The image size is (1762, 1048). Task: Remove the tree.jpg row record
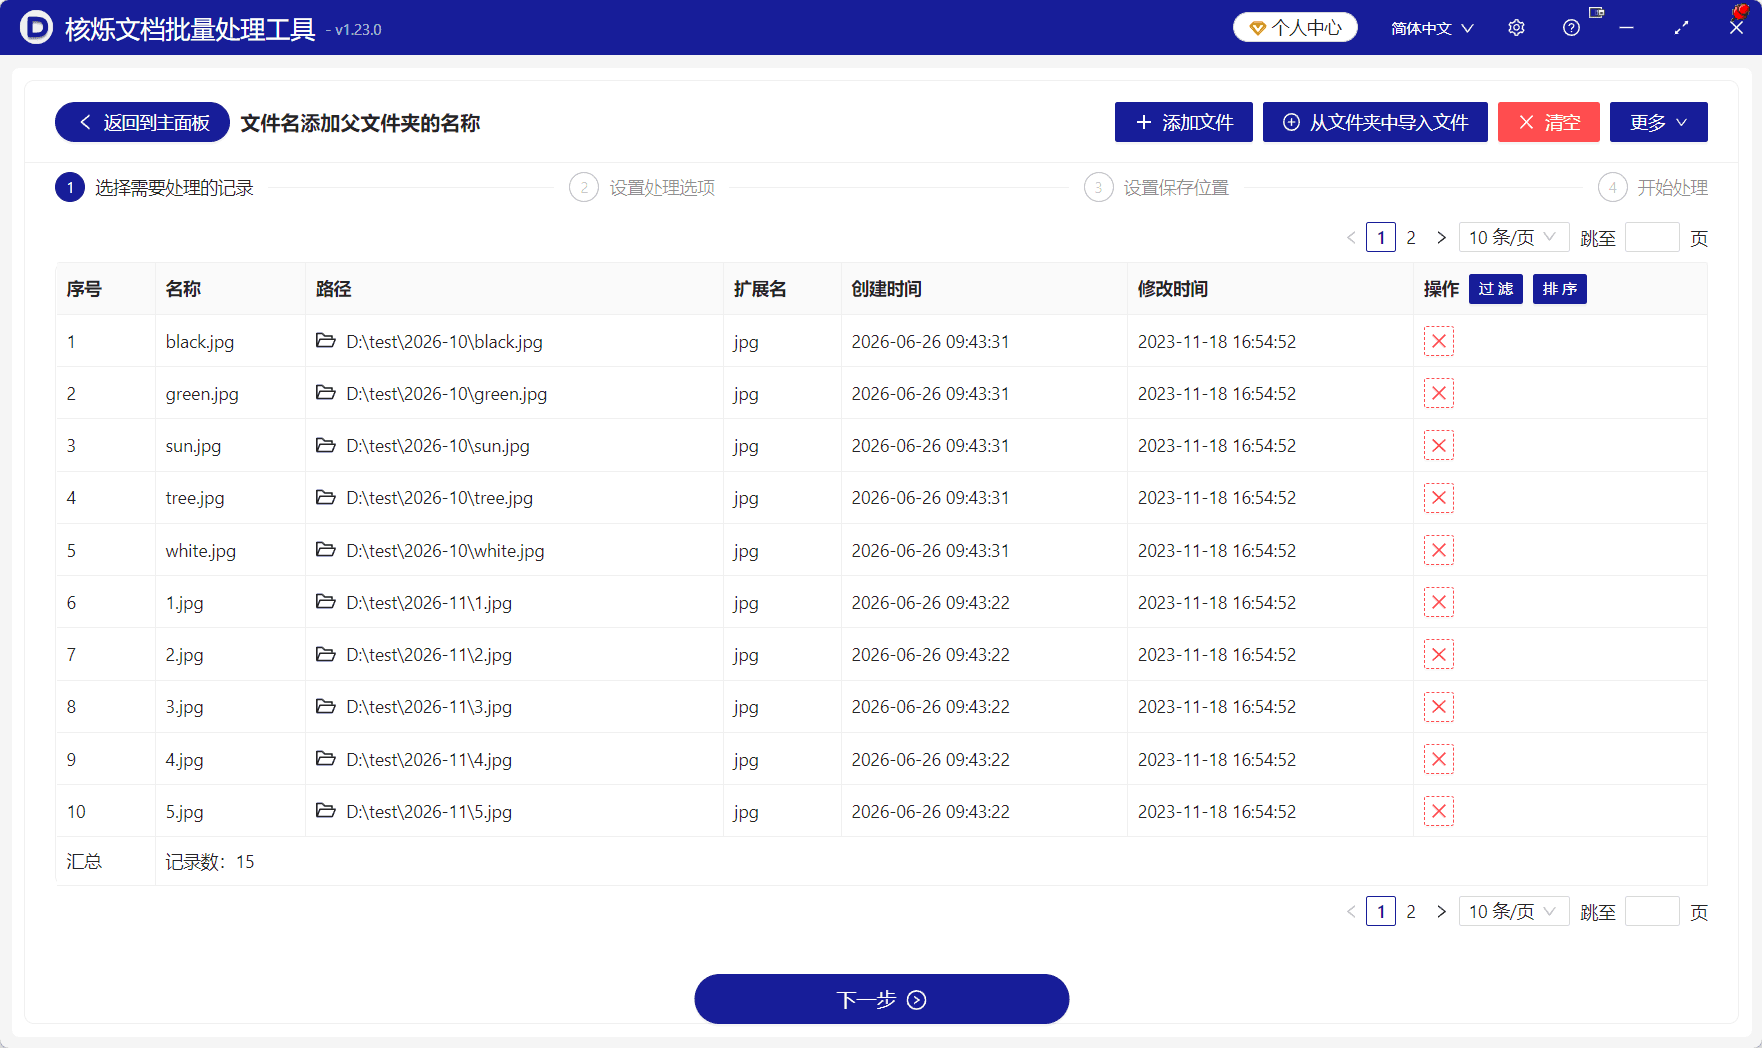1438,498
